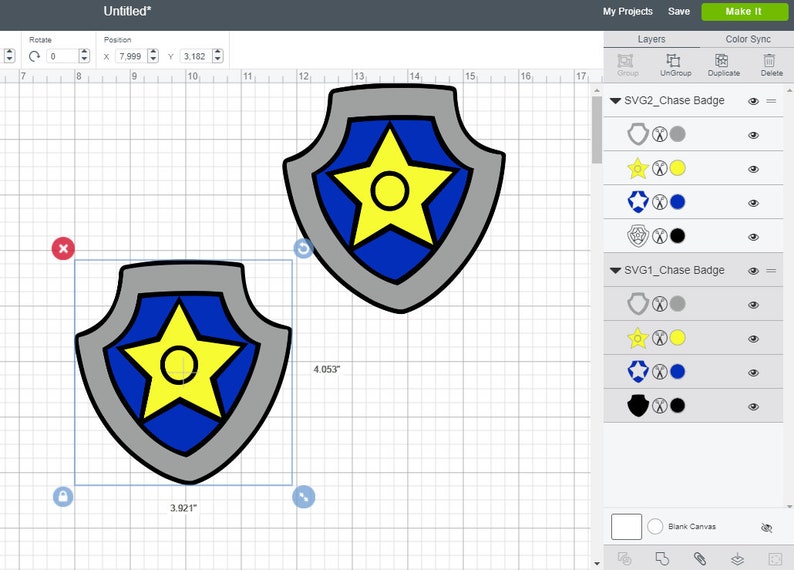Click the layers panel scroll up arrow
The image size is (794, 570).
coord(789,91)
